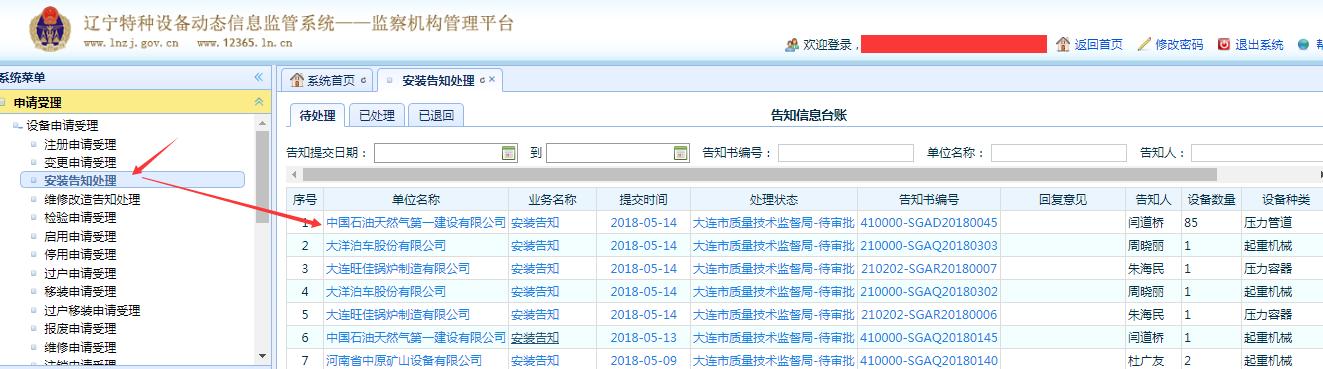
Task: Open 变更申请受理 in the menu tree
Action: pyautogui.click(x=80, y=162)
